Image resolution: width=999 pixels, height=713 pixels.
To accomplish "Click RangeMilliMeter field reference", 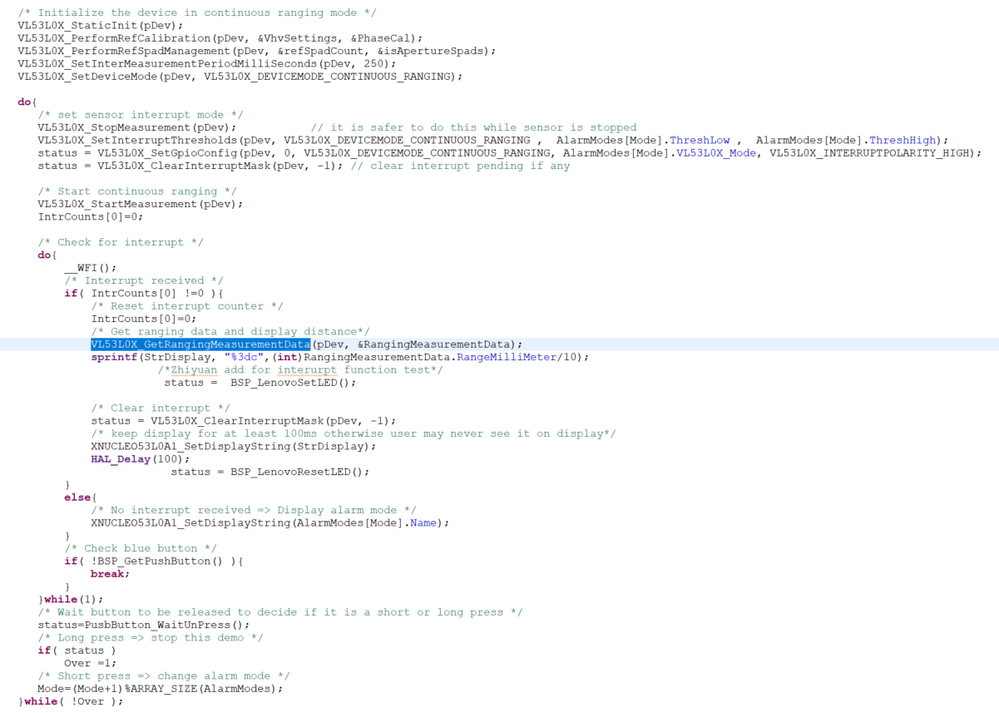I will 507,357.
